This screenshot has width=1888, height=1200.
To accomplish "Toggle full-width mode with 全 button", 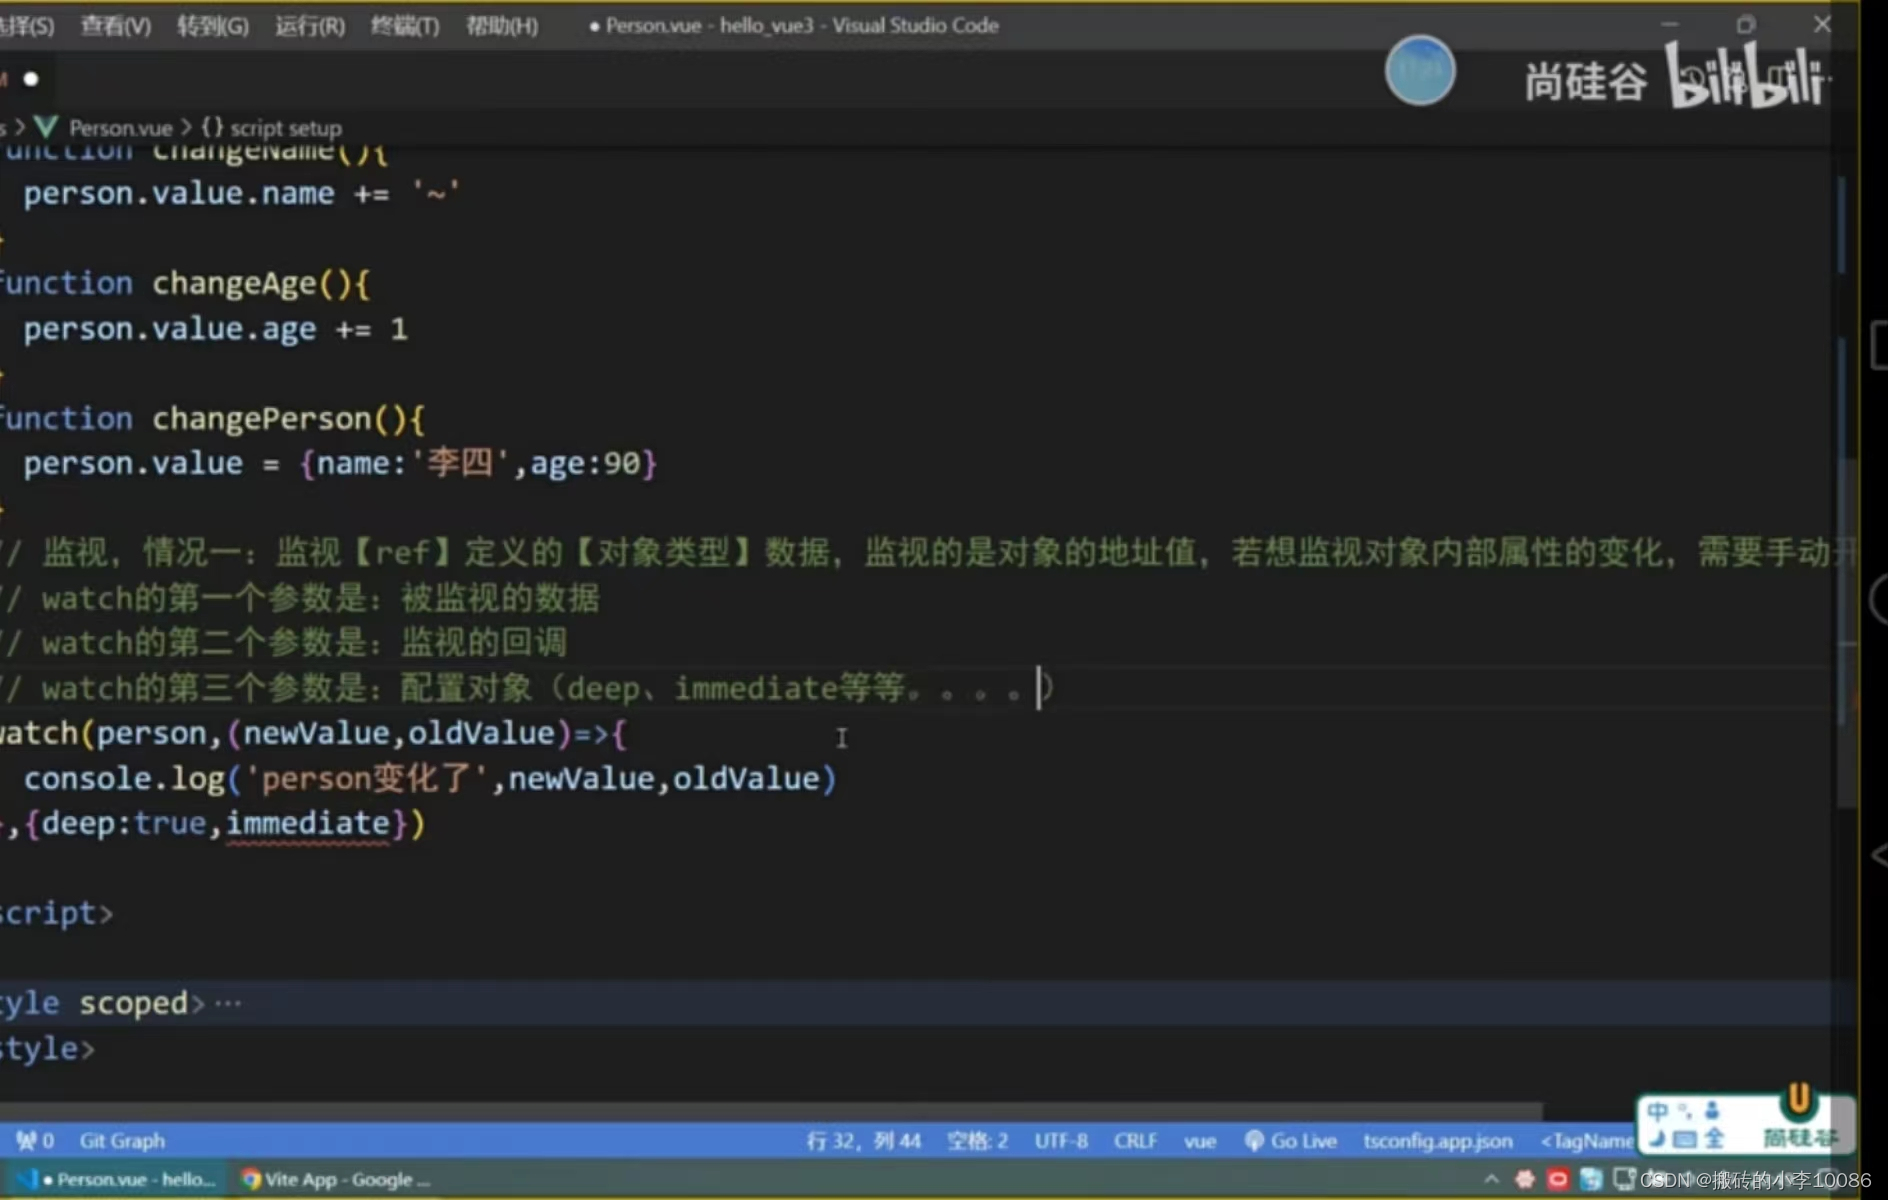I will coord(1713,1138).
